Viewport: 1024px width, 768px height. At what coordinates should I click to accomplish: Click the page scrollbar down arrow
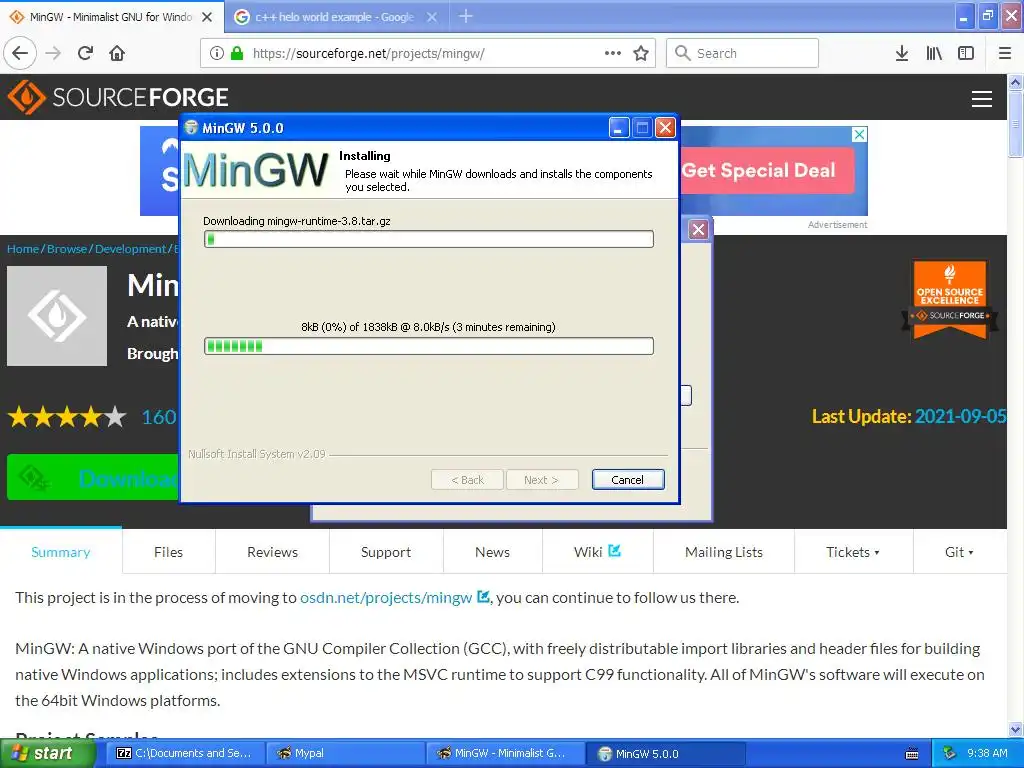point(1016,729)
